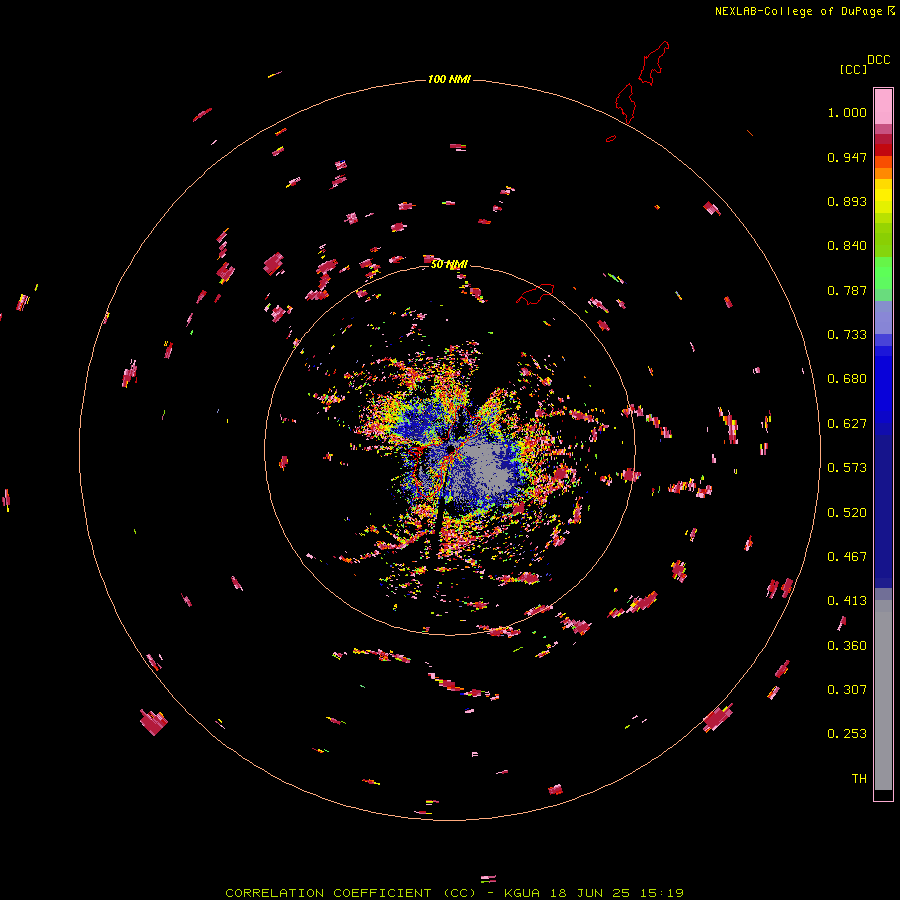Pick the orange swatch in the color bar

883,173
